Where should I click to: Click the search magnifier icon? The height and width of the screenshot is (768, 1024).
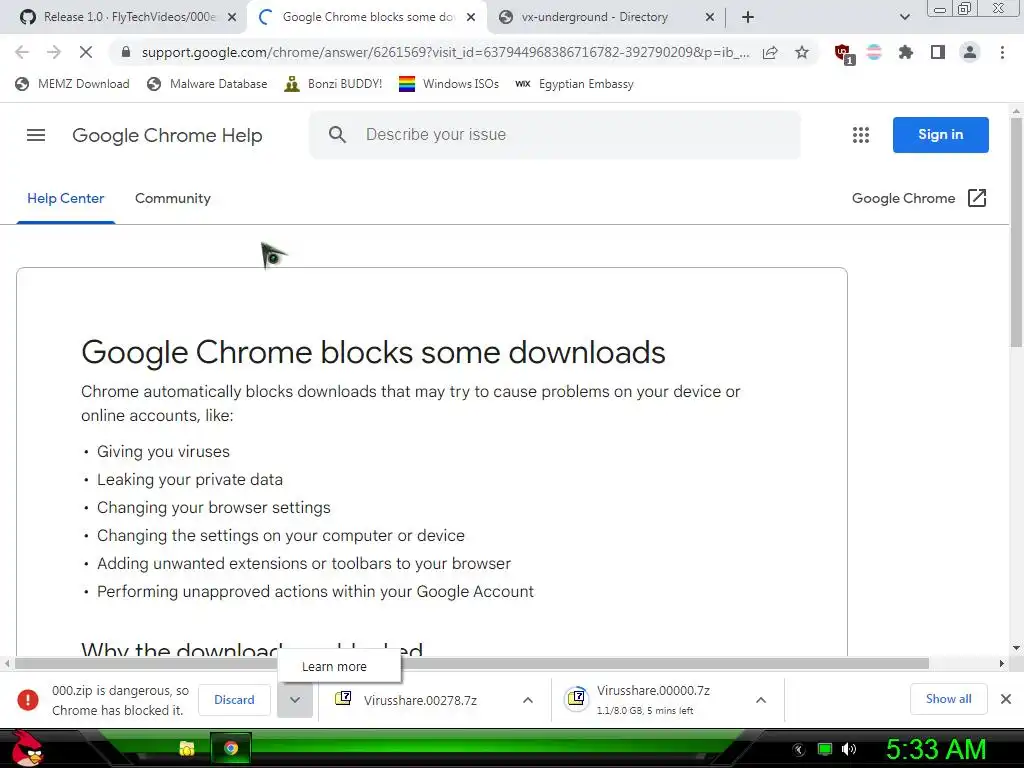(x=337, y=135)
